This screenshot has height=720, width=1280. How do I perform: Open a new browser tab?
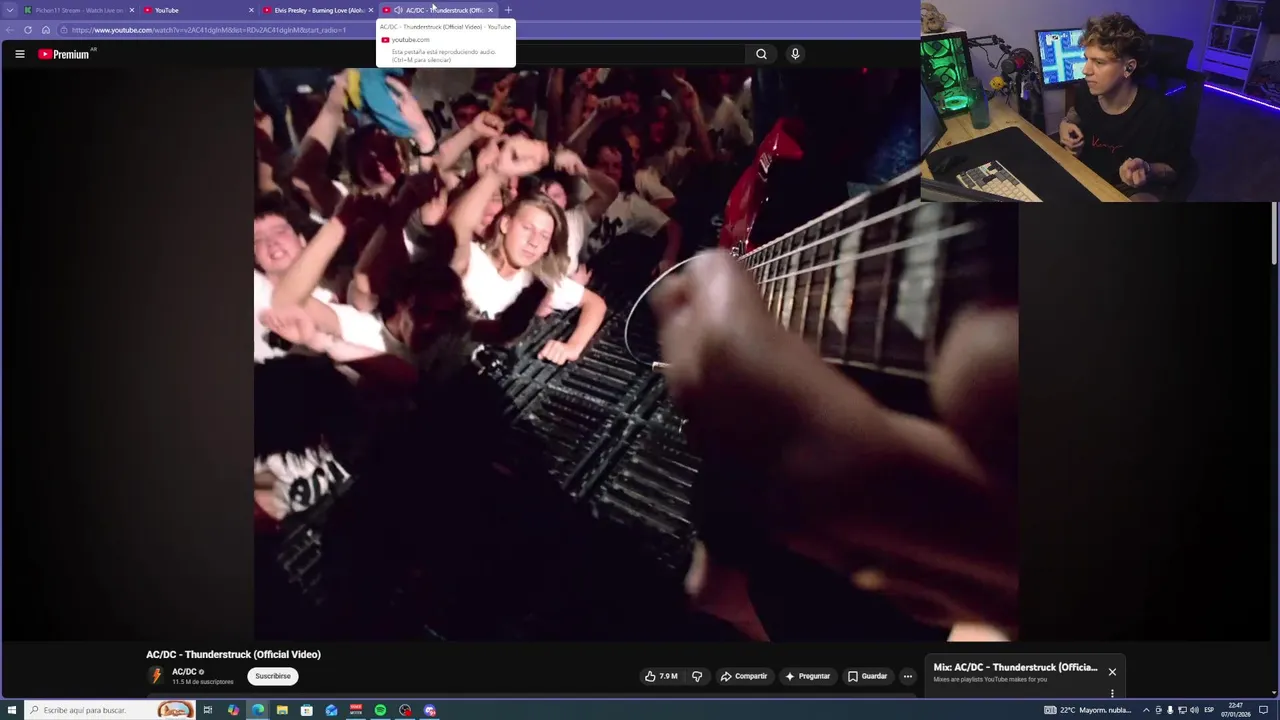point(508,10)
